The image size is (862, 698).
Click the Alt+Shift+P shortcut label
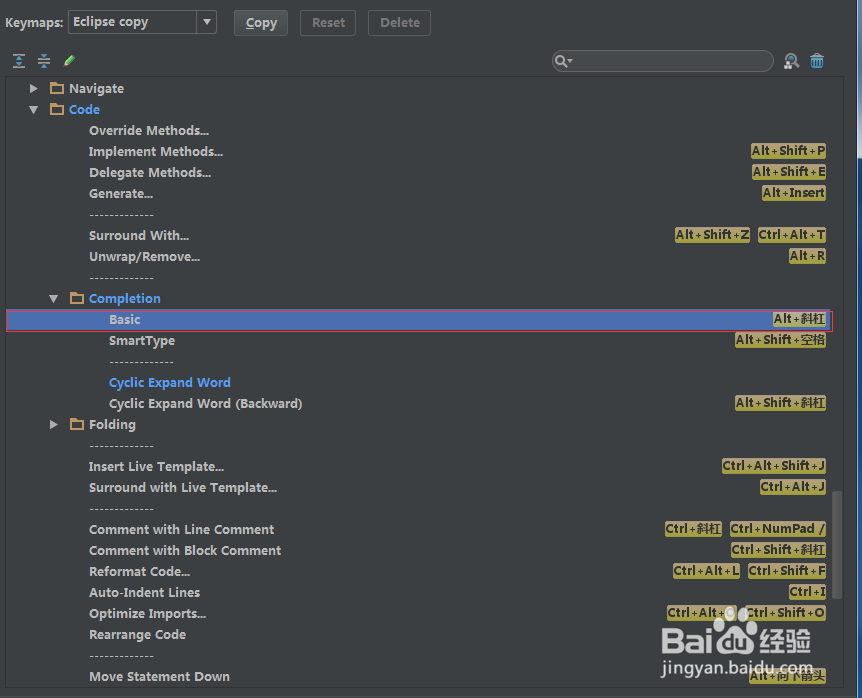(x=788, y=151)
